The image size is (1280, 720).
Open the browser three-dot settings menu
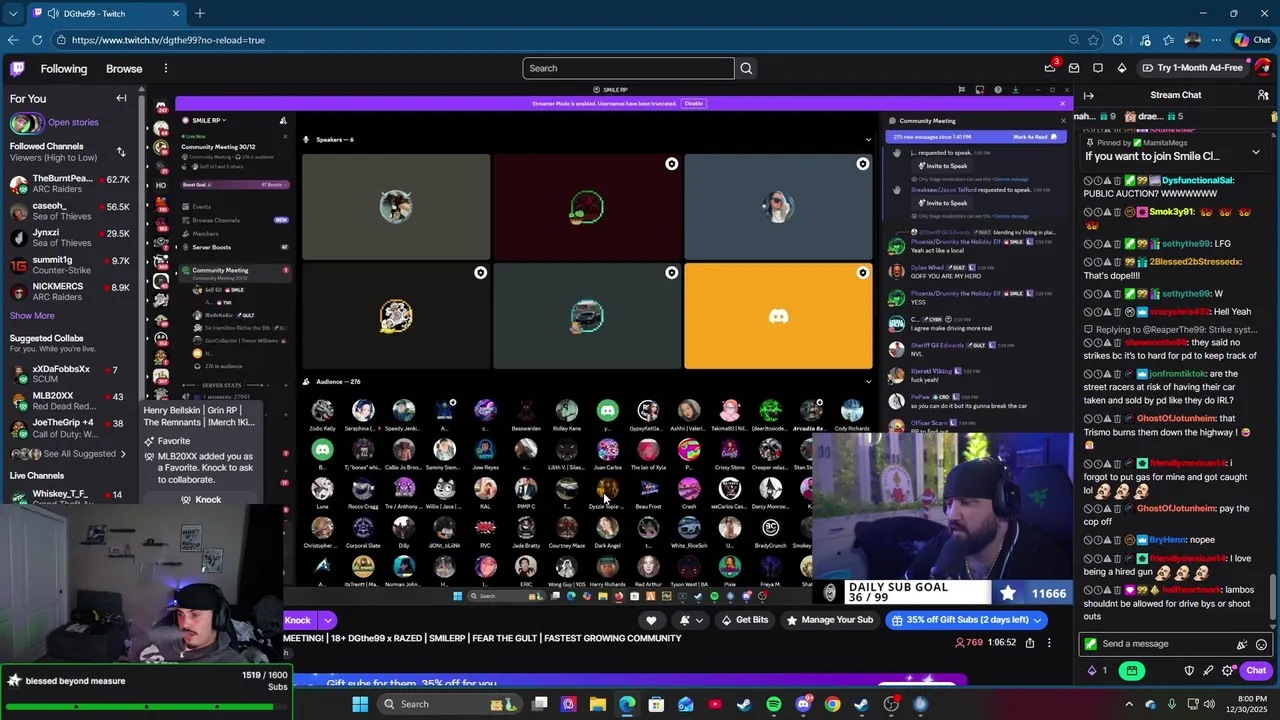point(1217,40)
